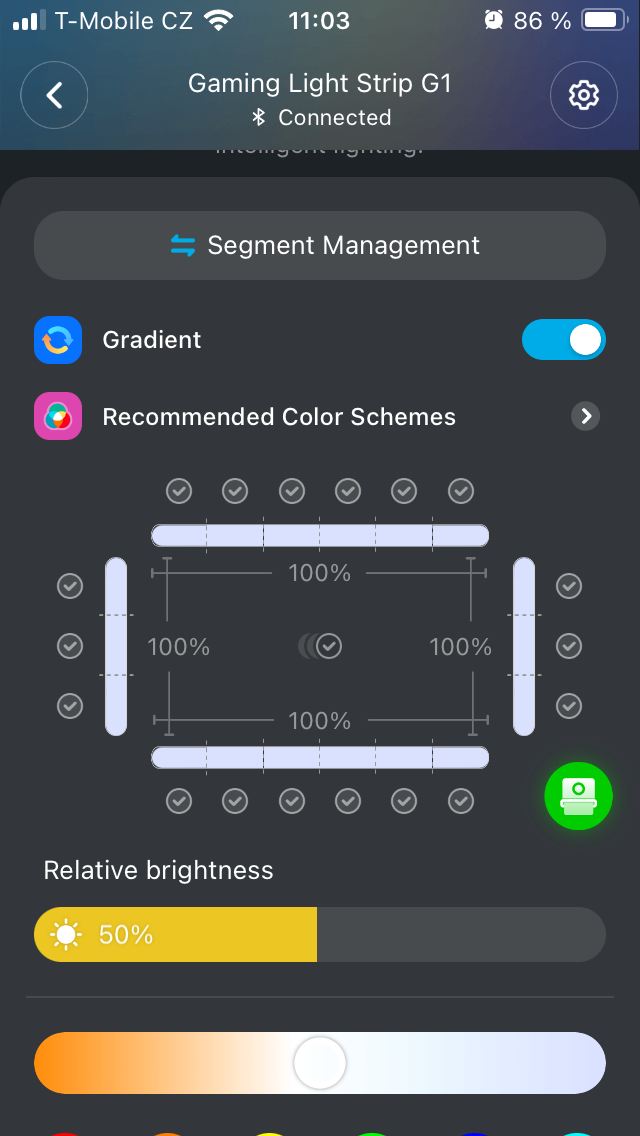Turn off the Gradient toggle

[x=563, y=340]
